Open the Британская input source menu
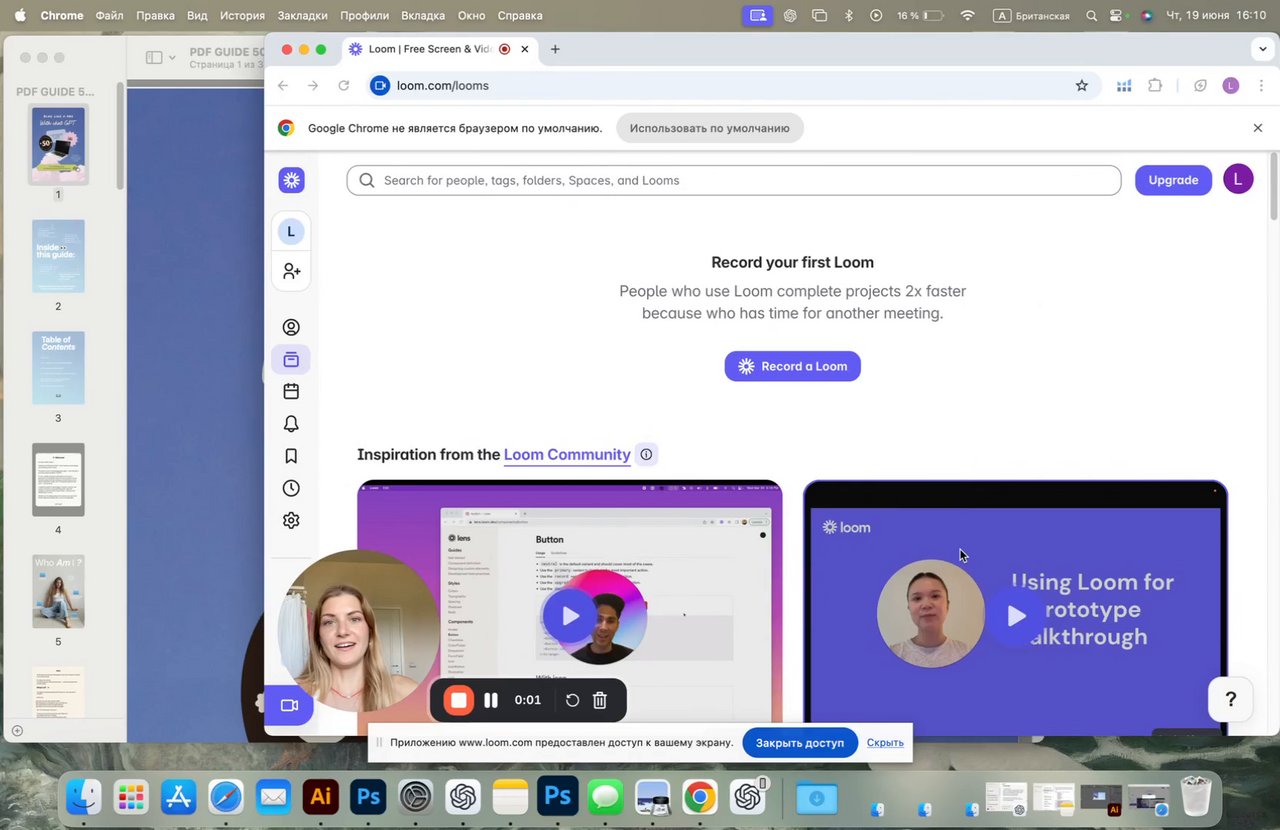 [1031, 16]
